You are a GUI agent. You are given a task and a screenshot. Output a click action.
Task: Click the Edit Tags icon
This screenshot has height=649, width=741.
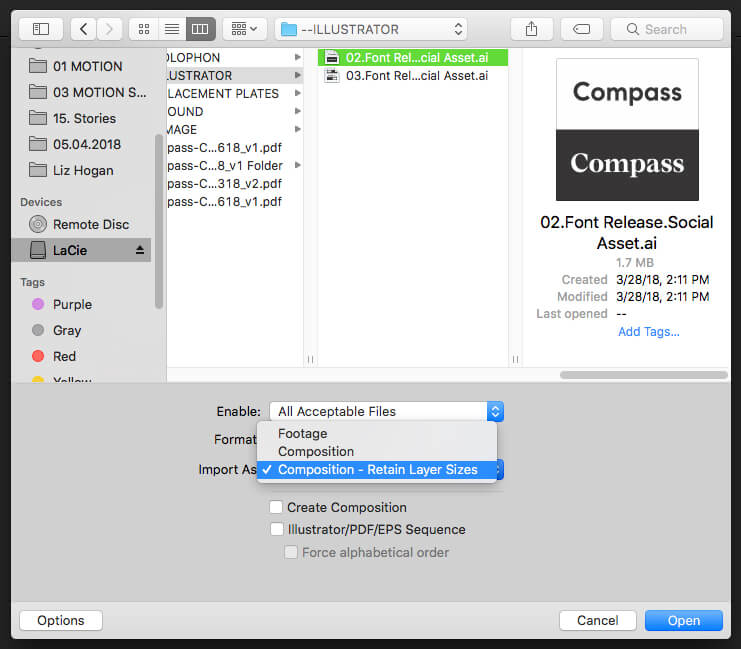[581, 29]
